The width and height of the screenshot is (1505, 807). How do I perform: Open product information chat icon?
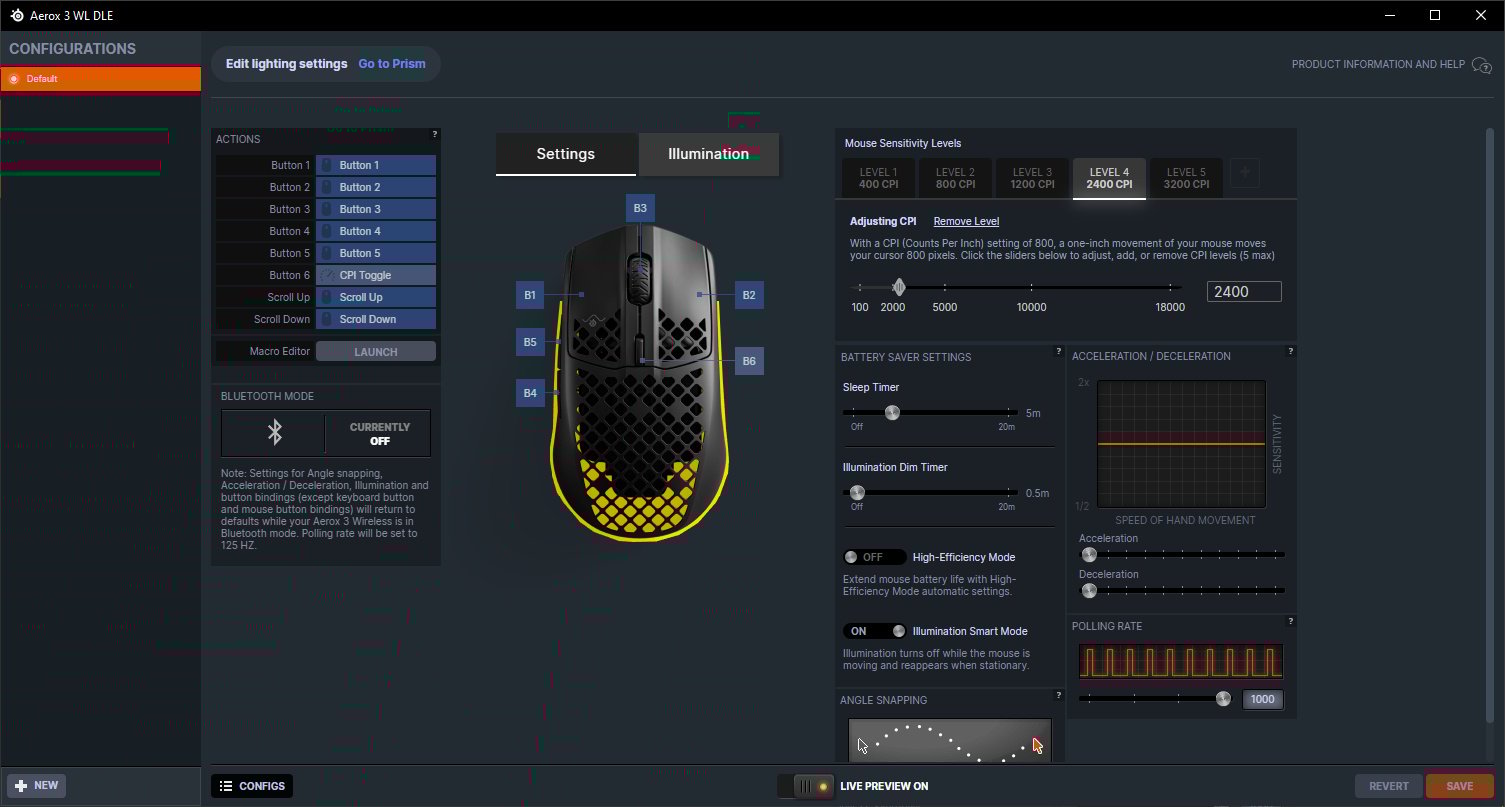click(x=1482, y=65)
